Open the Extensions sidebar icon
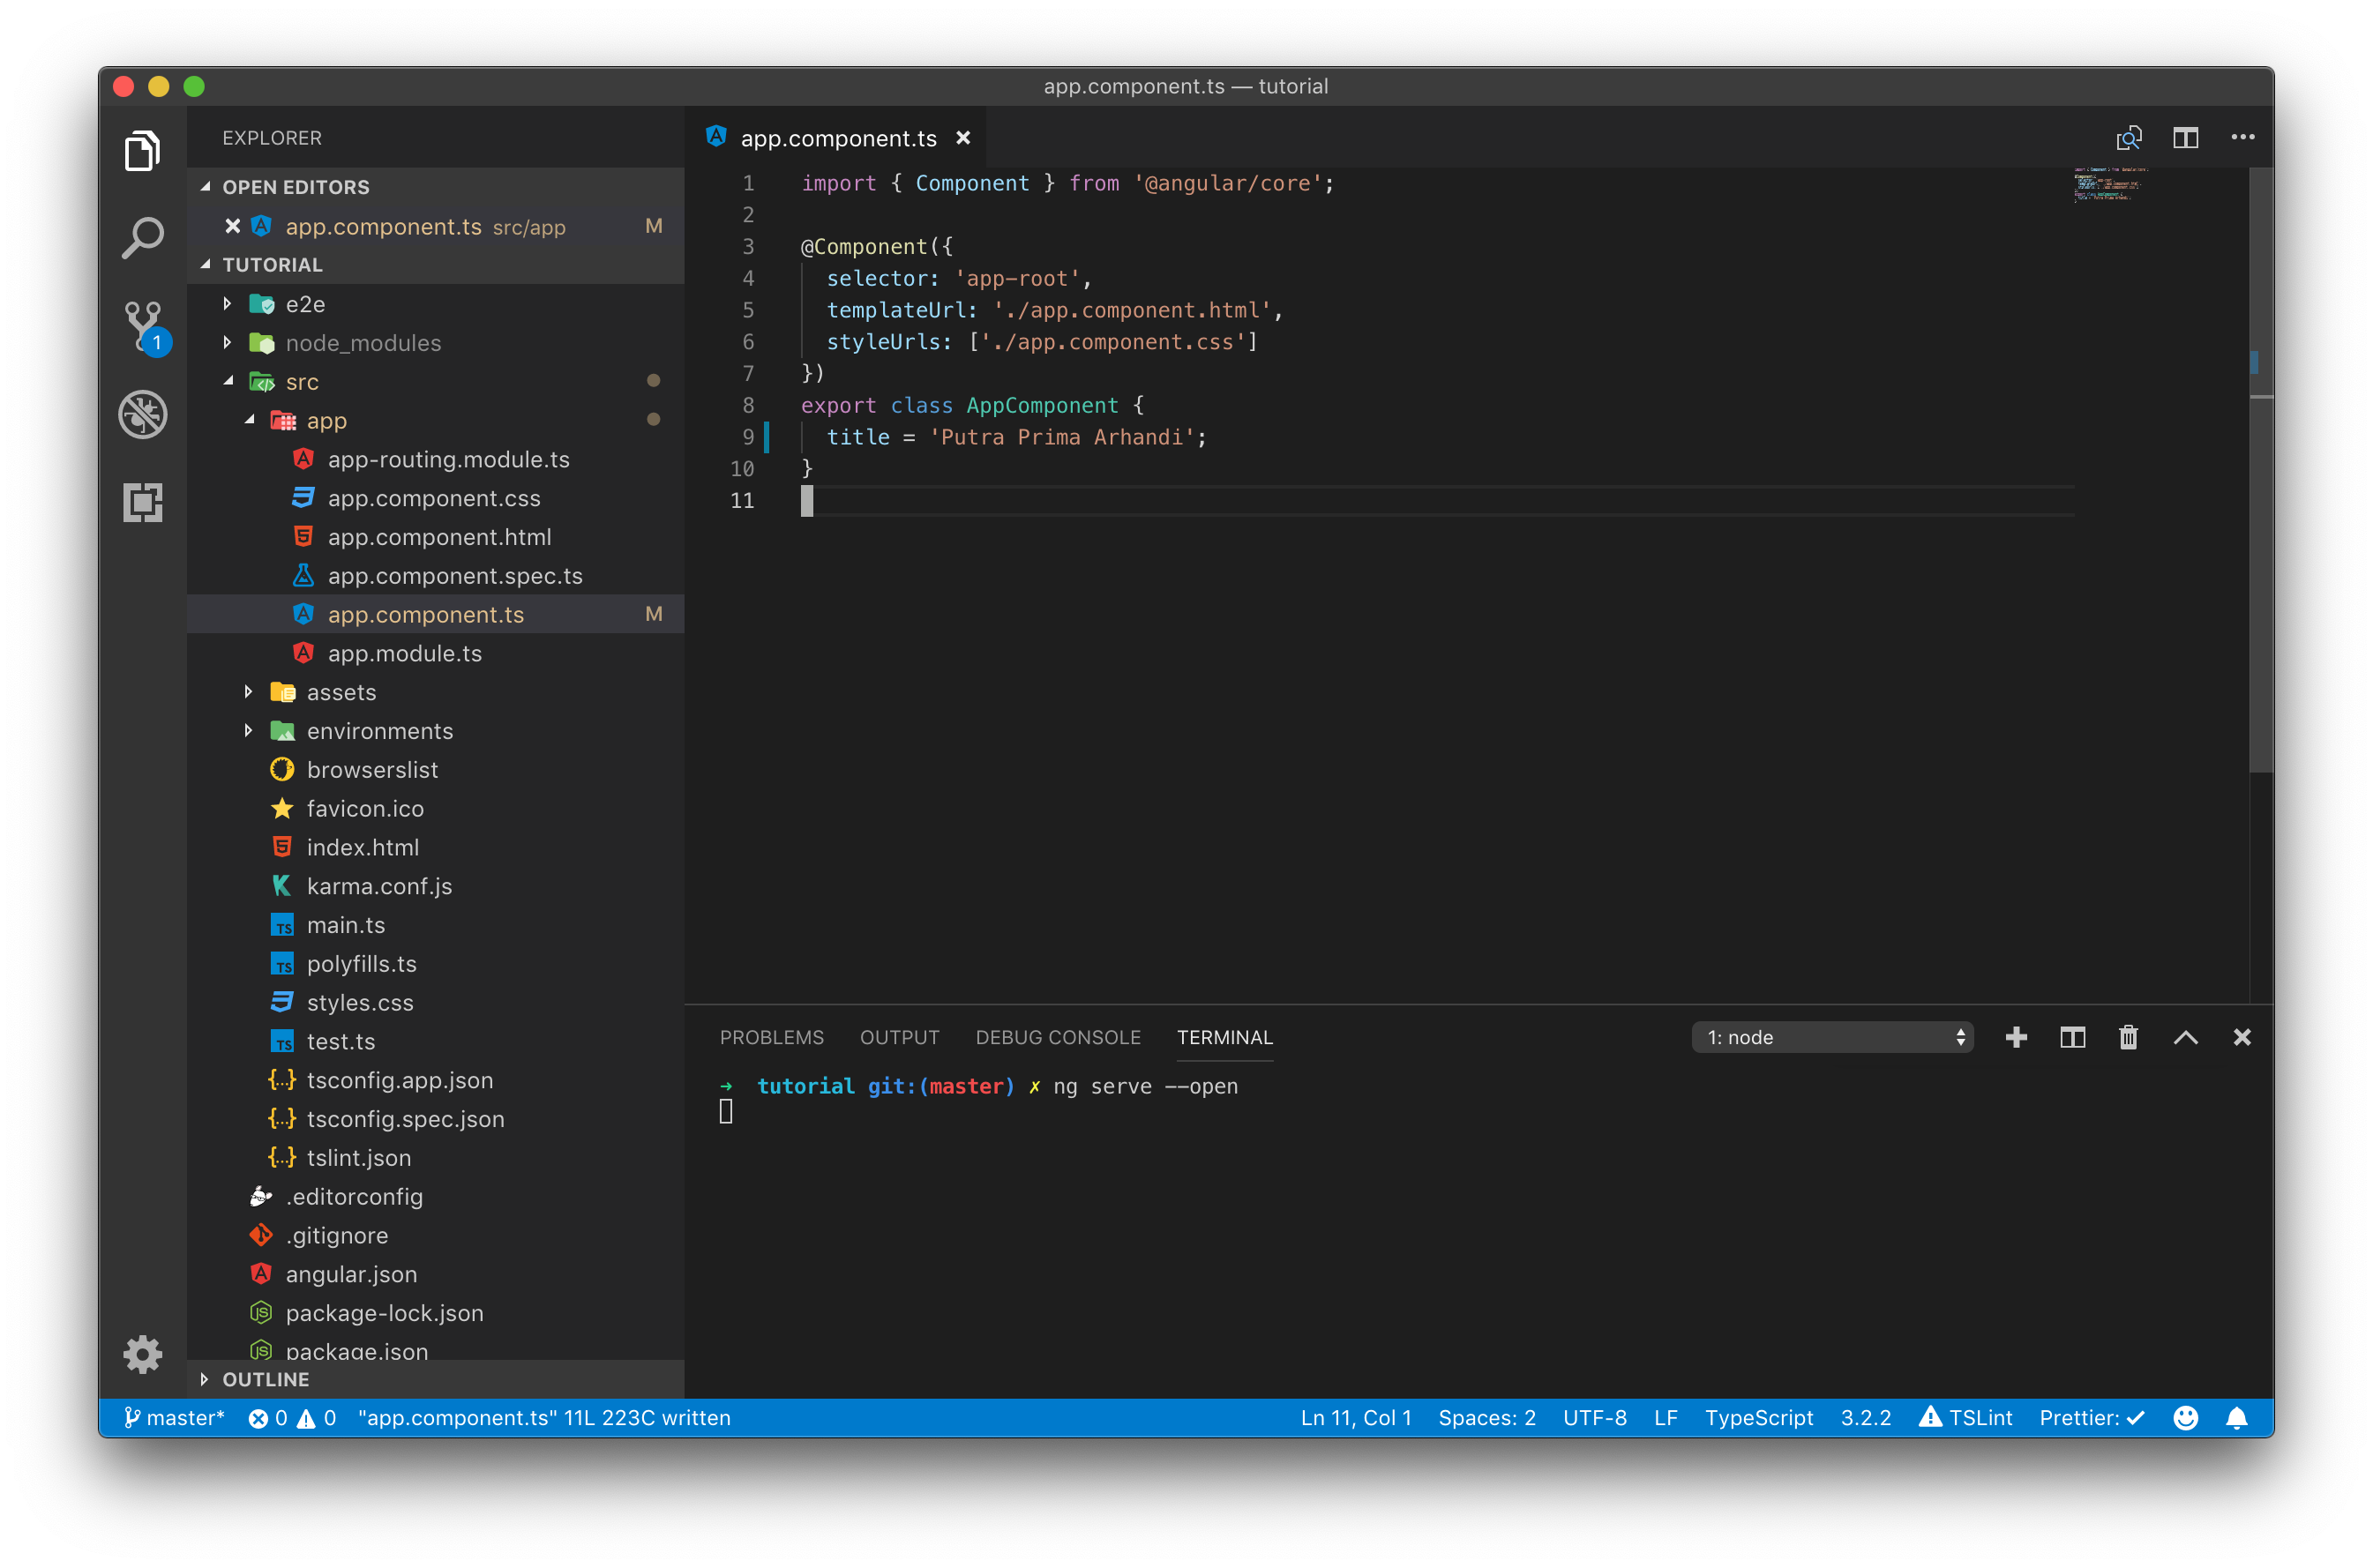This screenshot has width=2373, height=1568. pos(144,503)
